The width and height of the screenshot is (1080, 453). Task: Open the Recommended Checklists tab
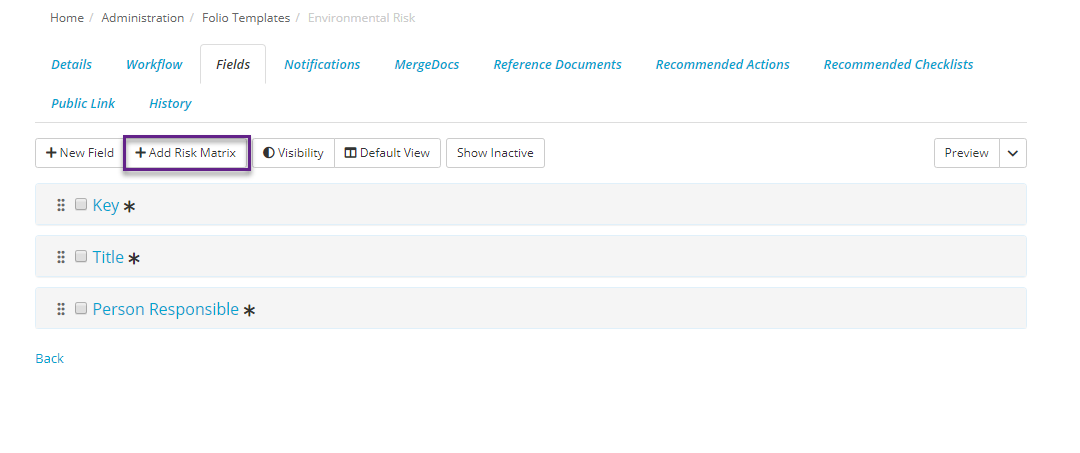tap(898, 64)
